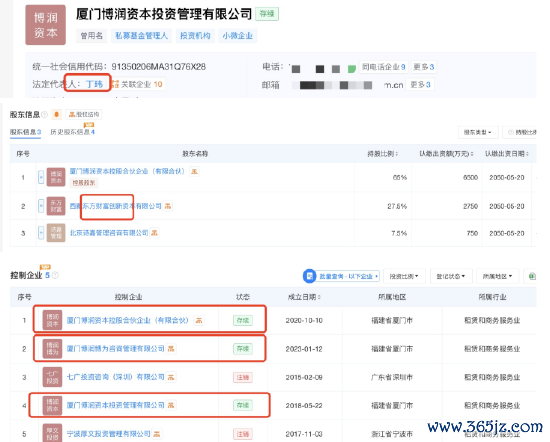Select the 小微企业 tag

tap(237, 36)
